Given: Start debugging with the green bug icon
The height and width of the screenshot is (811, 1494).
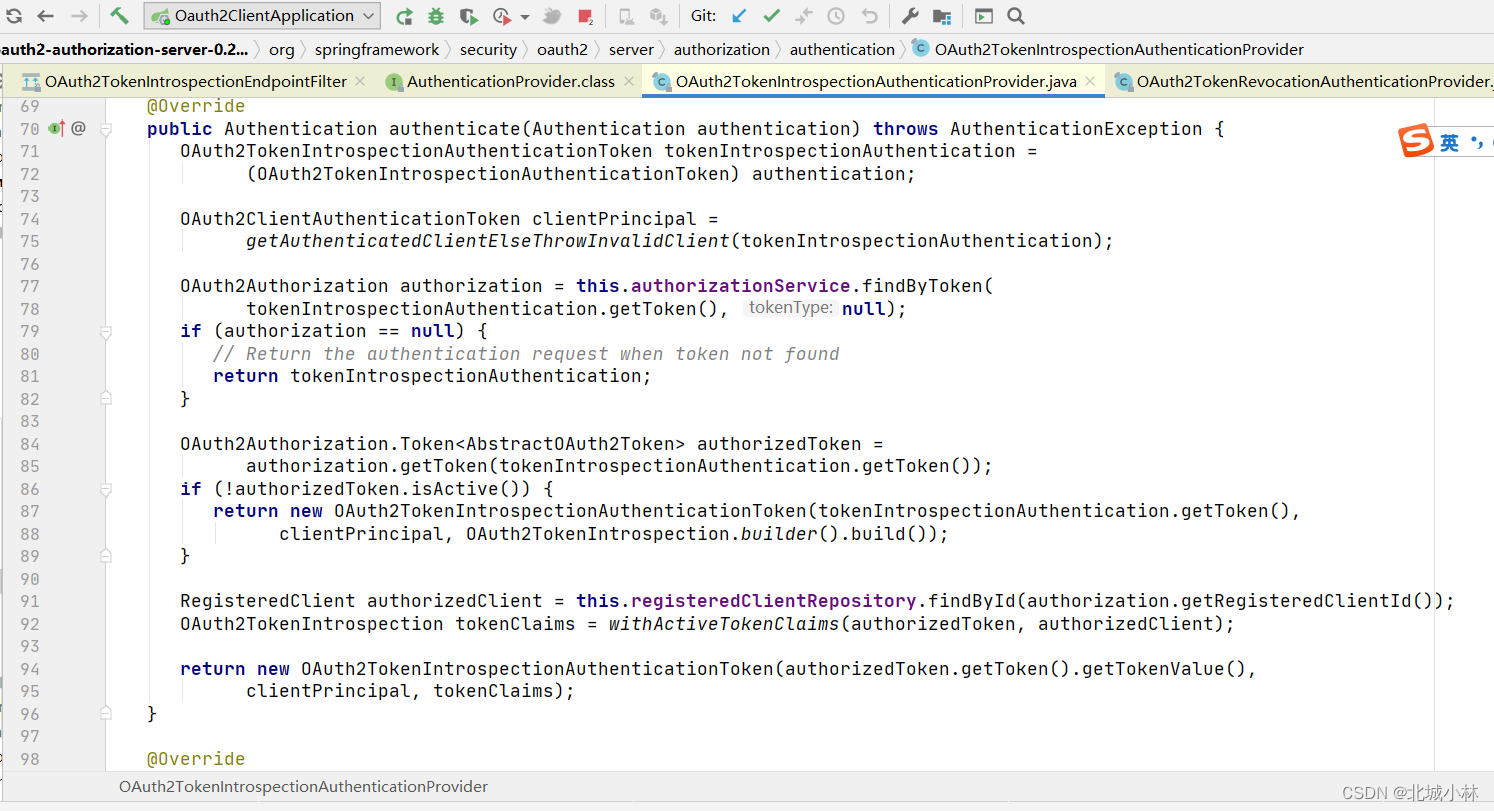Looking at the screenshot, I should tap(436, 16).
